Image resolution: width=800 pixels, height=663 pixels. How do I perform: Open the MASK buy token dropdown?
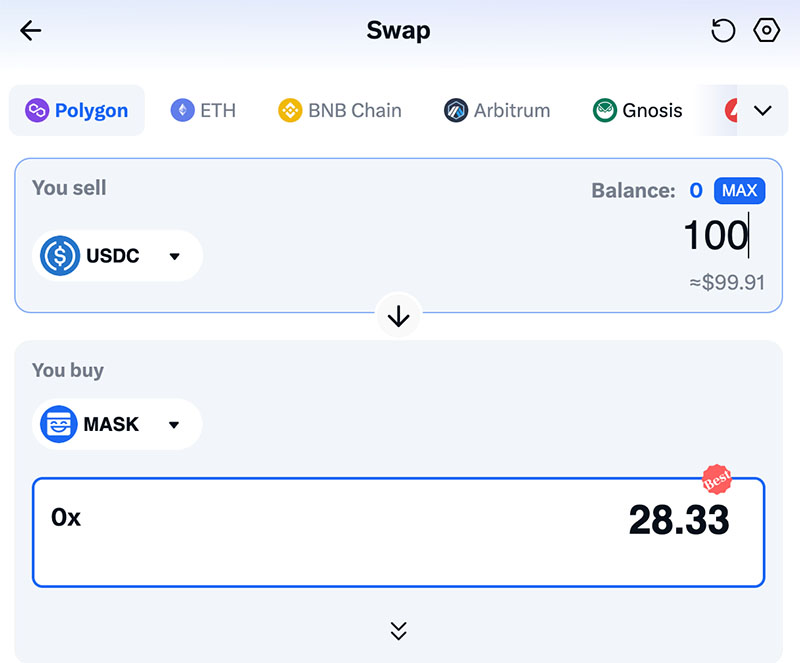(x=117, y=424)
